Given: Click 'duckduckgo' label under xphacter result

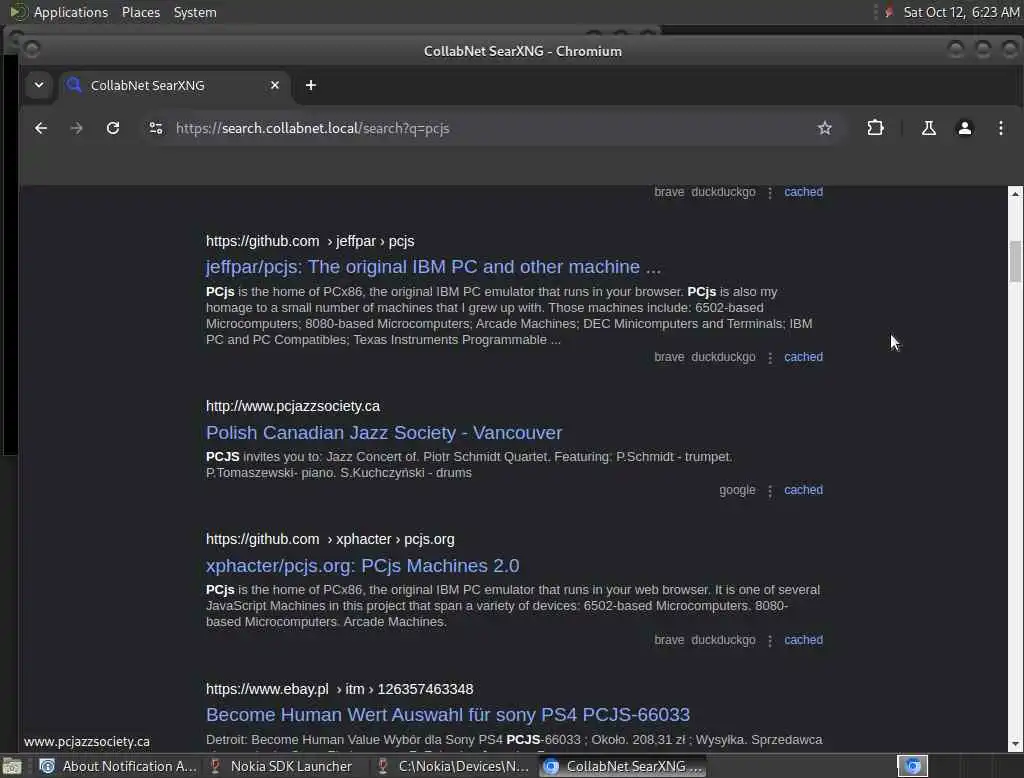Looking at the screenshot, I should [723, 640].
